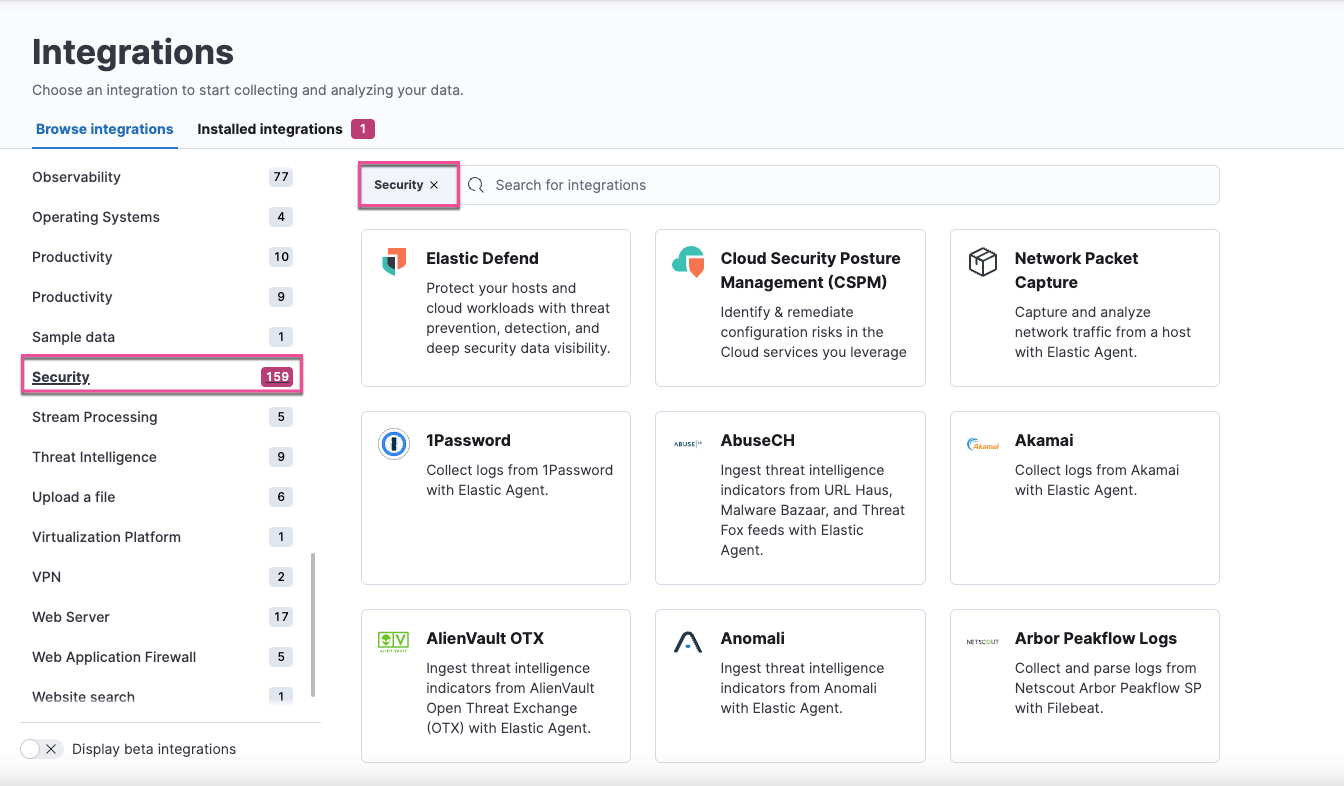1344x786 pixels.
Task: Click the Akamai integration logo
Action: (982, 443)
